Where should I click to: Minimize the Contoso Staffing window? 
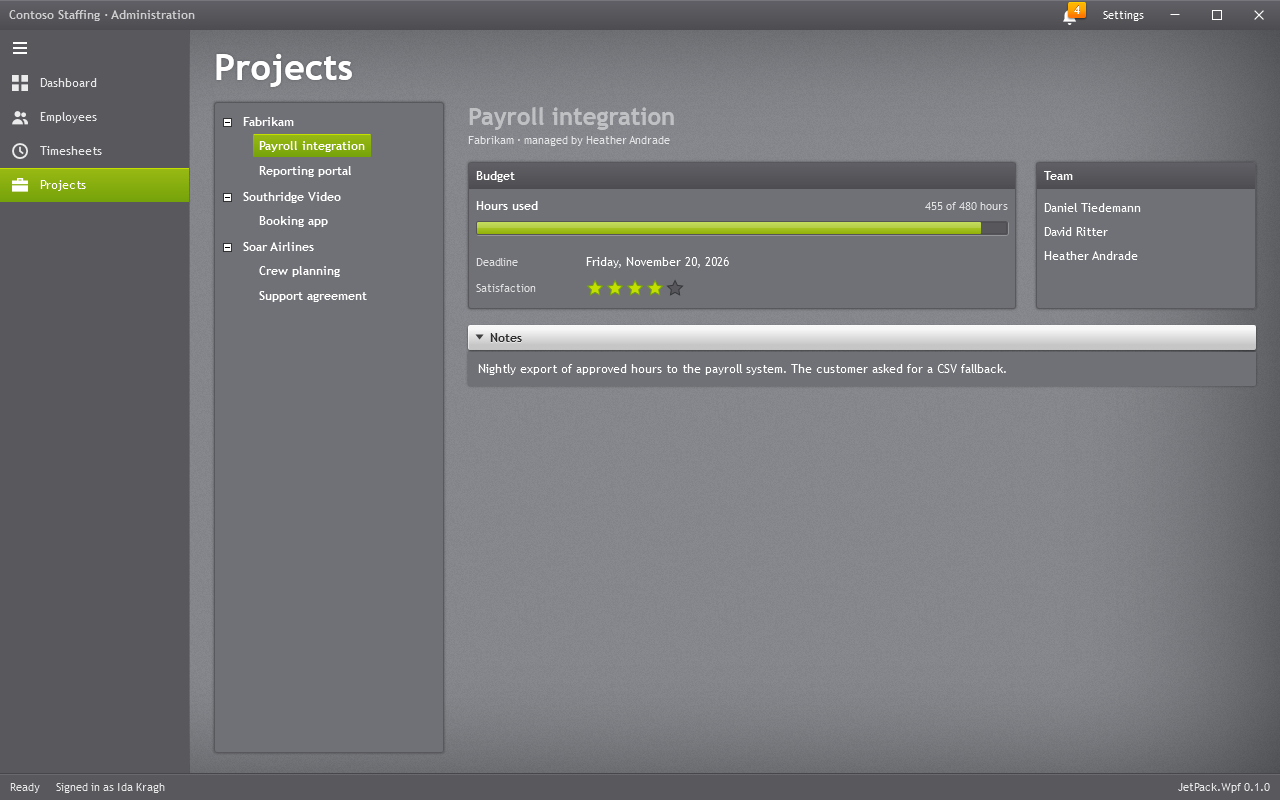[x=1175, y=15]
